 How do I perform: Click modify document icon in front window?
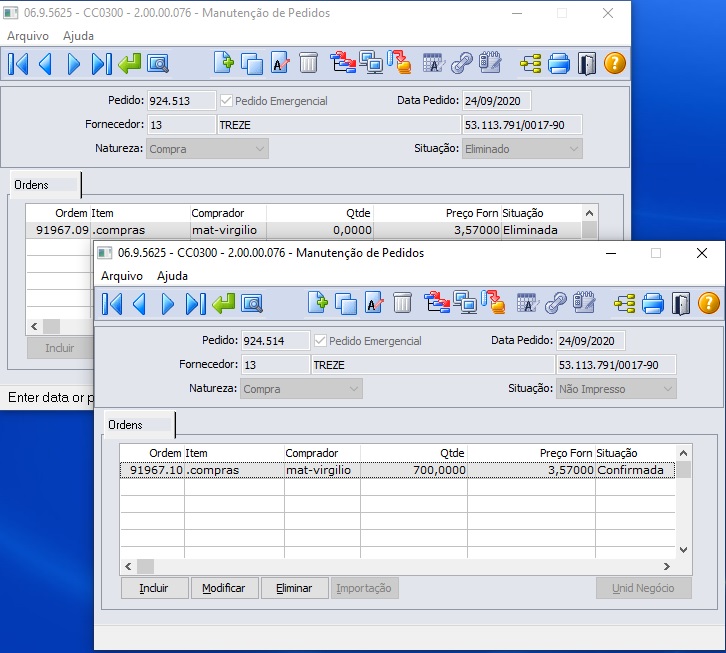click(x=374, y=303)
